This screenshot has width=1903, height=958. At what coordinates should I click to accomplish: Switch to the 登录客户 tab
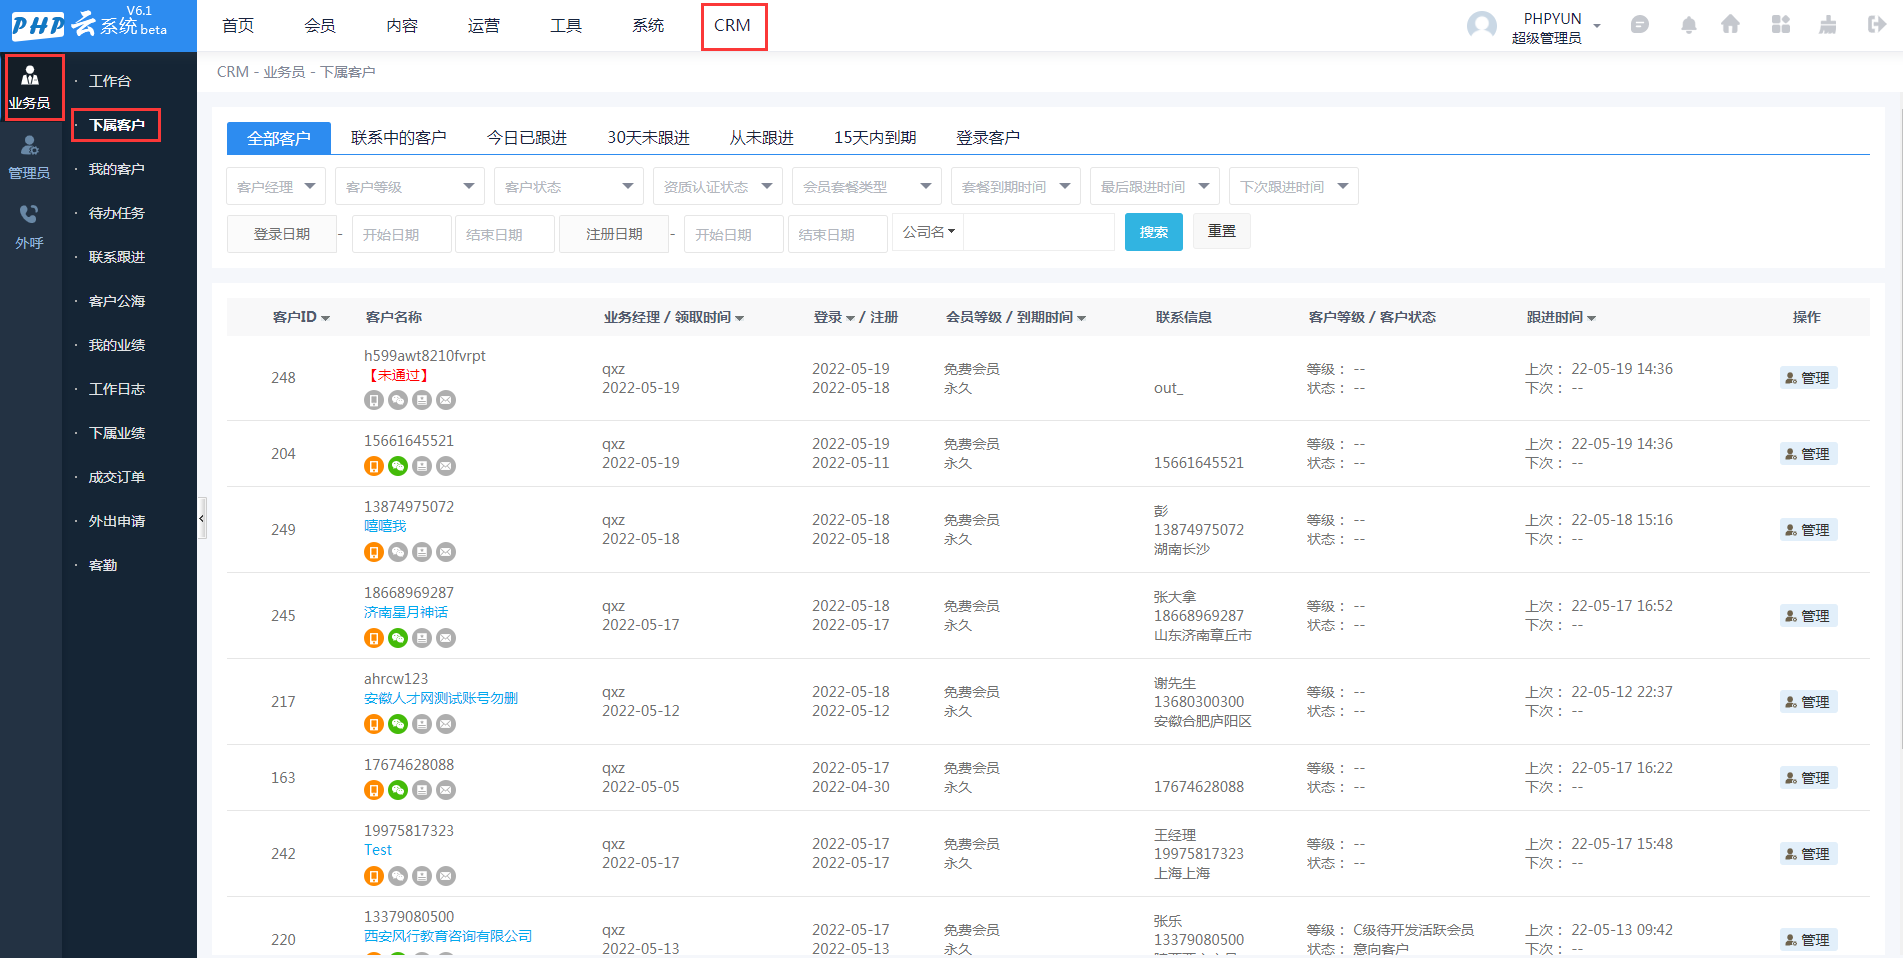(988, 137)
